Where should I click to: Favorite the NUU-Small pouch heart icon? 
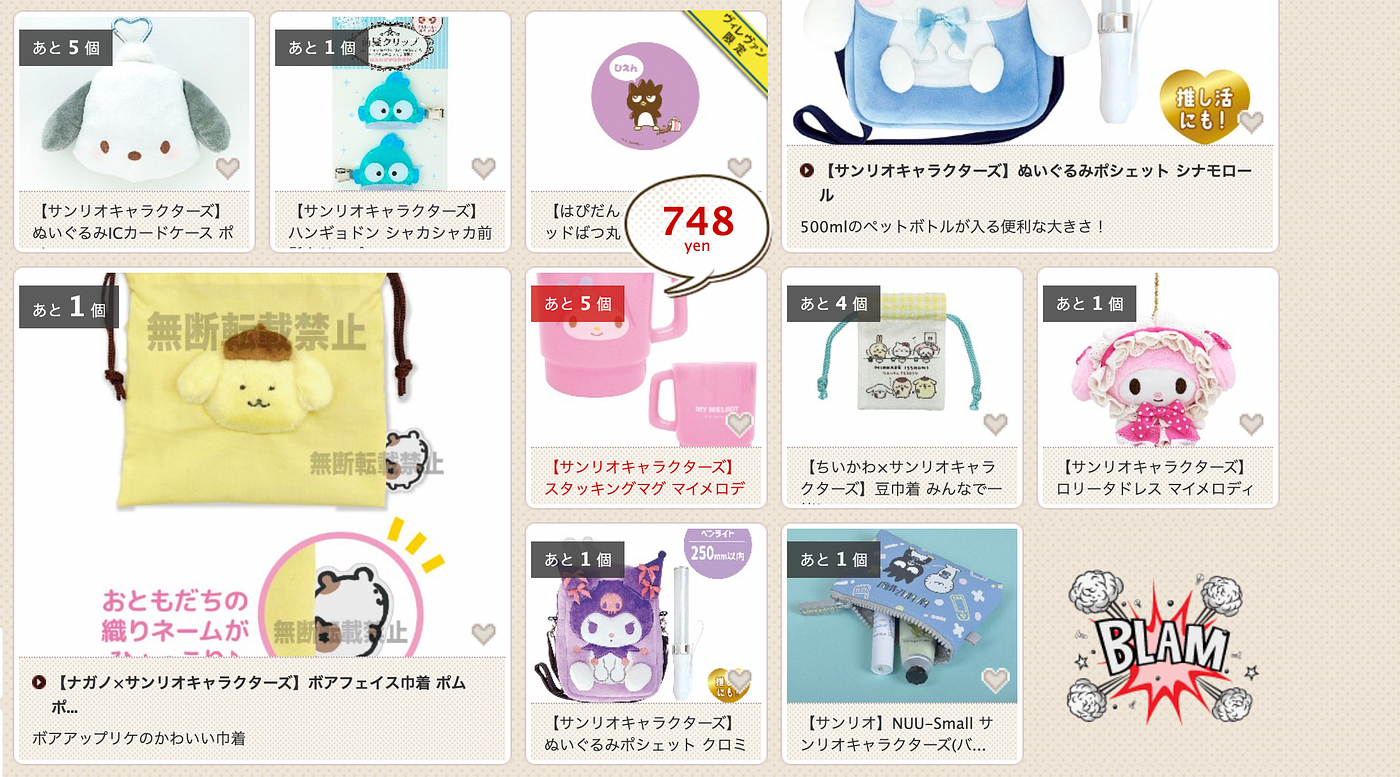click(x=996, y=680)
